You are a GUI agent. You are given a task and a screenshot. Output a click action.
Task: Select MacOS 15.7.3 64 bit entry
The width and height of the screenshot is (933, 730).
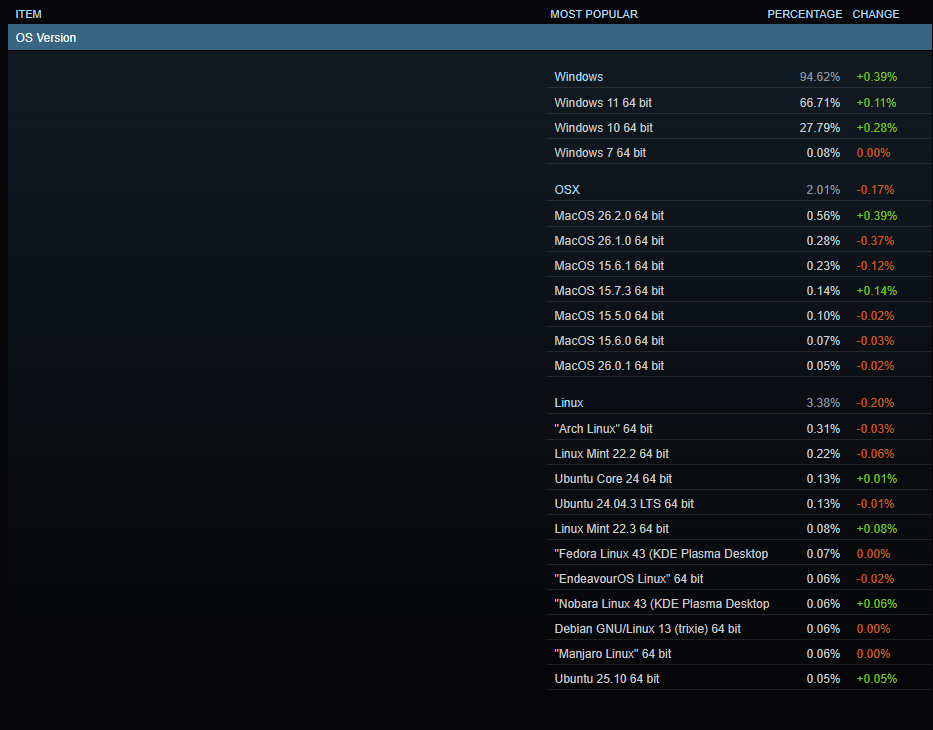click(609, 291)
